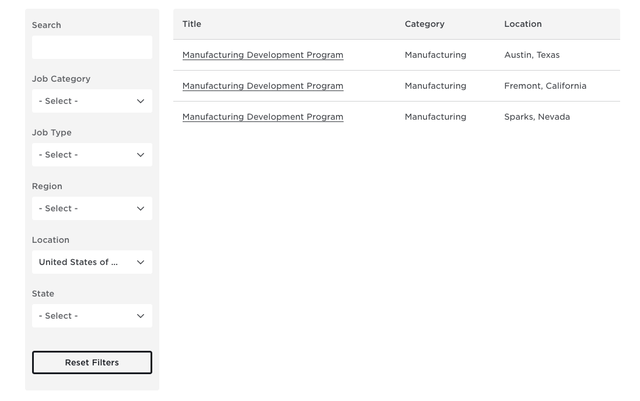The image size is (640, 401).
Task: Open the Job Category dropdown
Action: click(x=92, y=101)
